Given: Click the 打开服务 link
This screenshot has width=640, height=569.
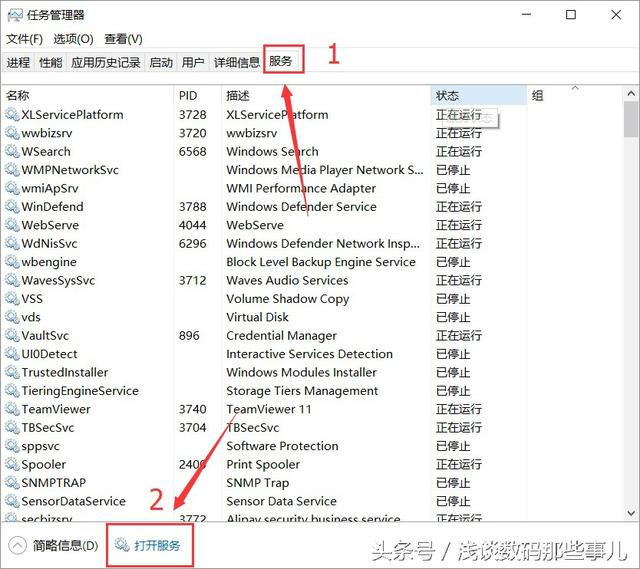Looking at the screenshot, I should pyautogui.click(x=159, y=545).
